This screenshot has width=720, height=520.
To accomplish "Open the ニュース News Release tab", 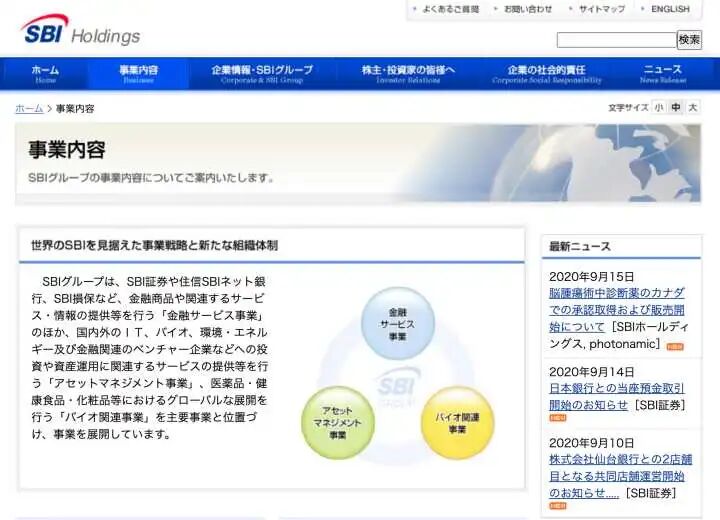I will click(x=663, y=74).
